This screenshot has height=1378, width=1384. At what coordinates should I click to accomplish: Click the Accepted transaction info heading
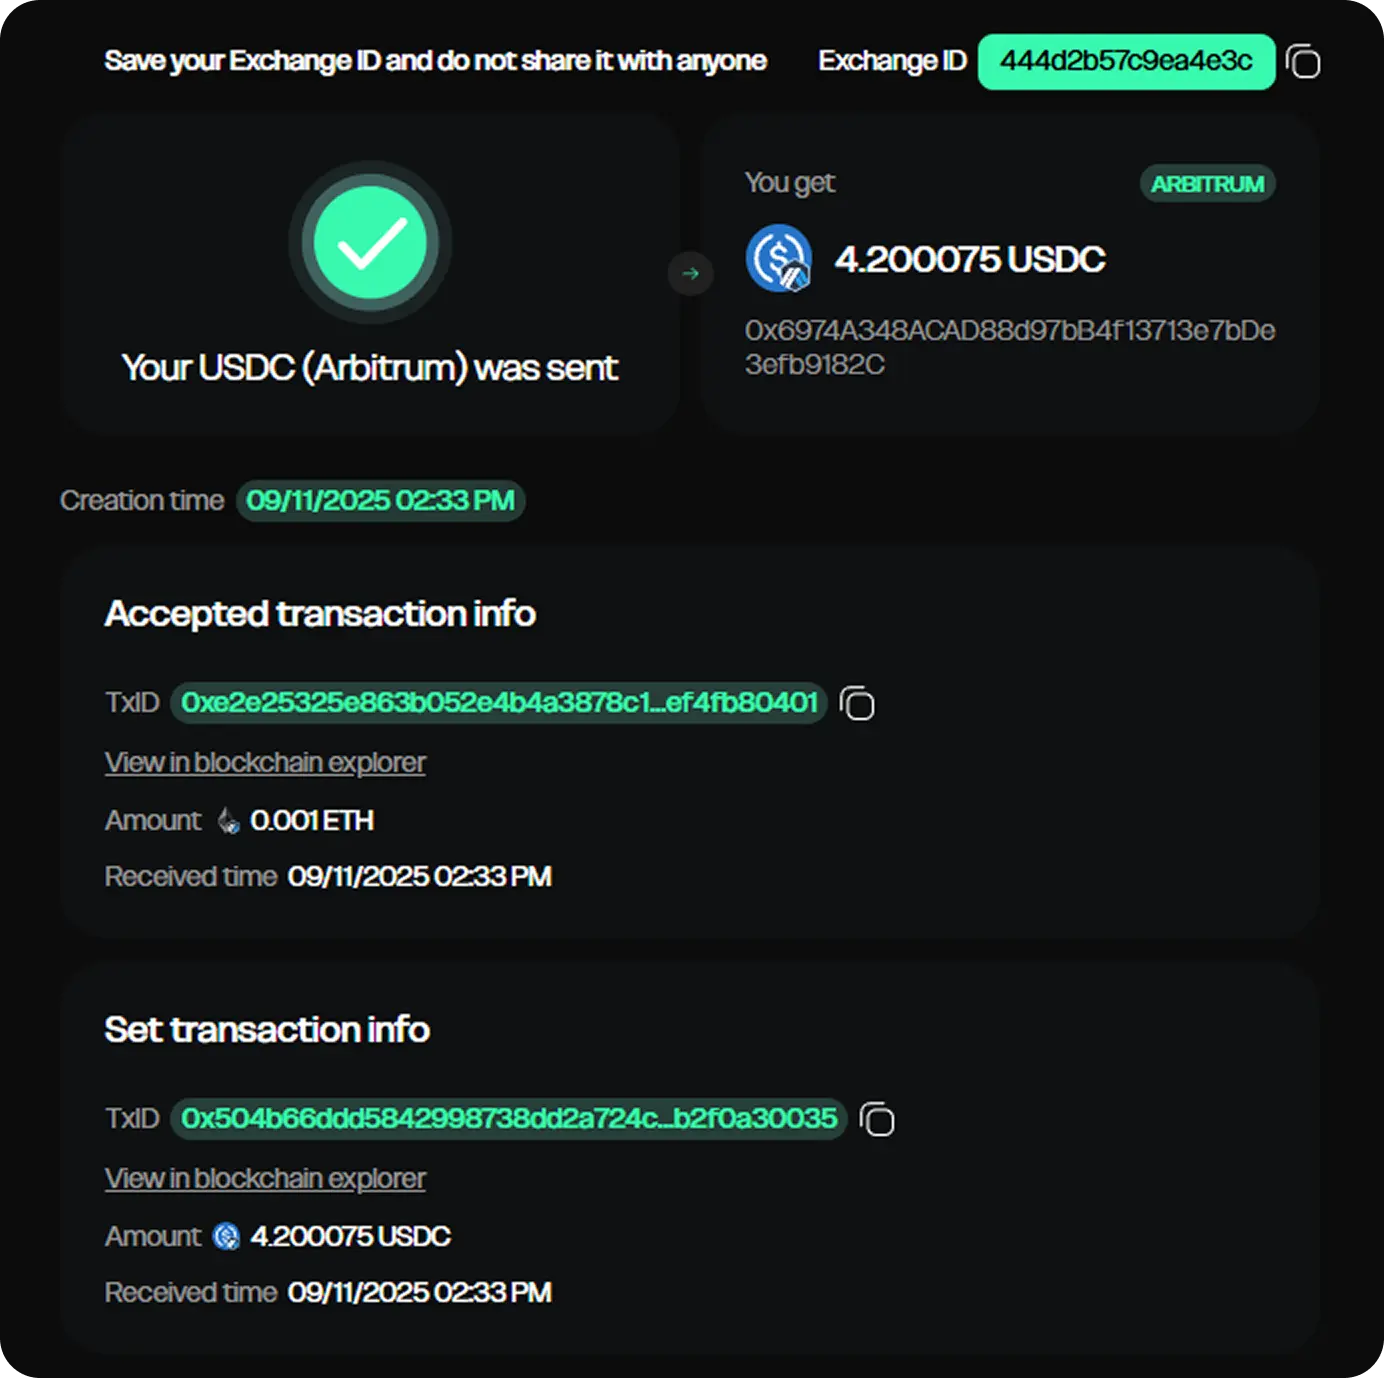tap(320, 614)
